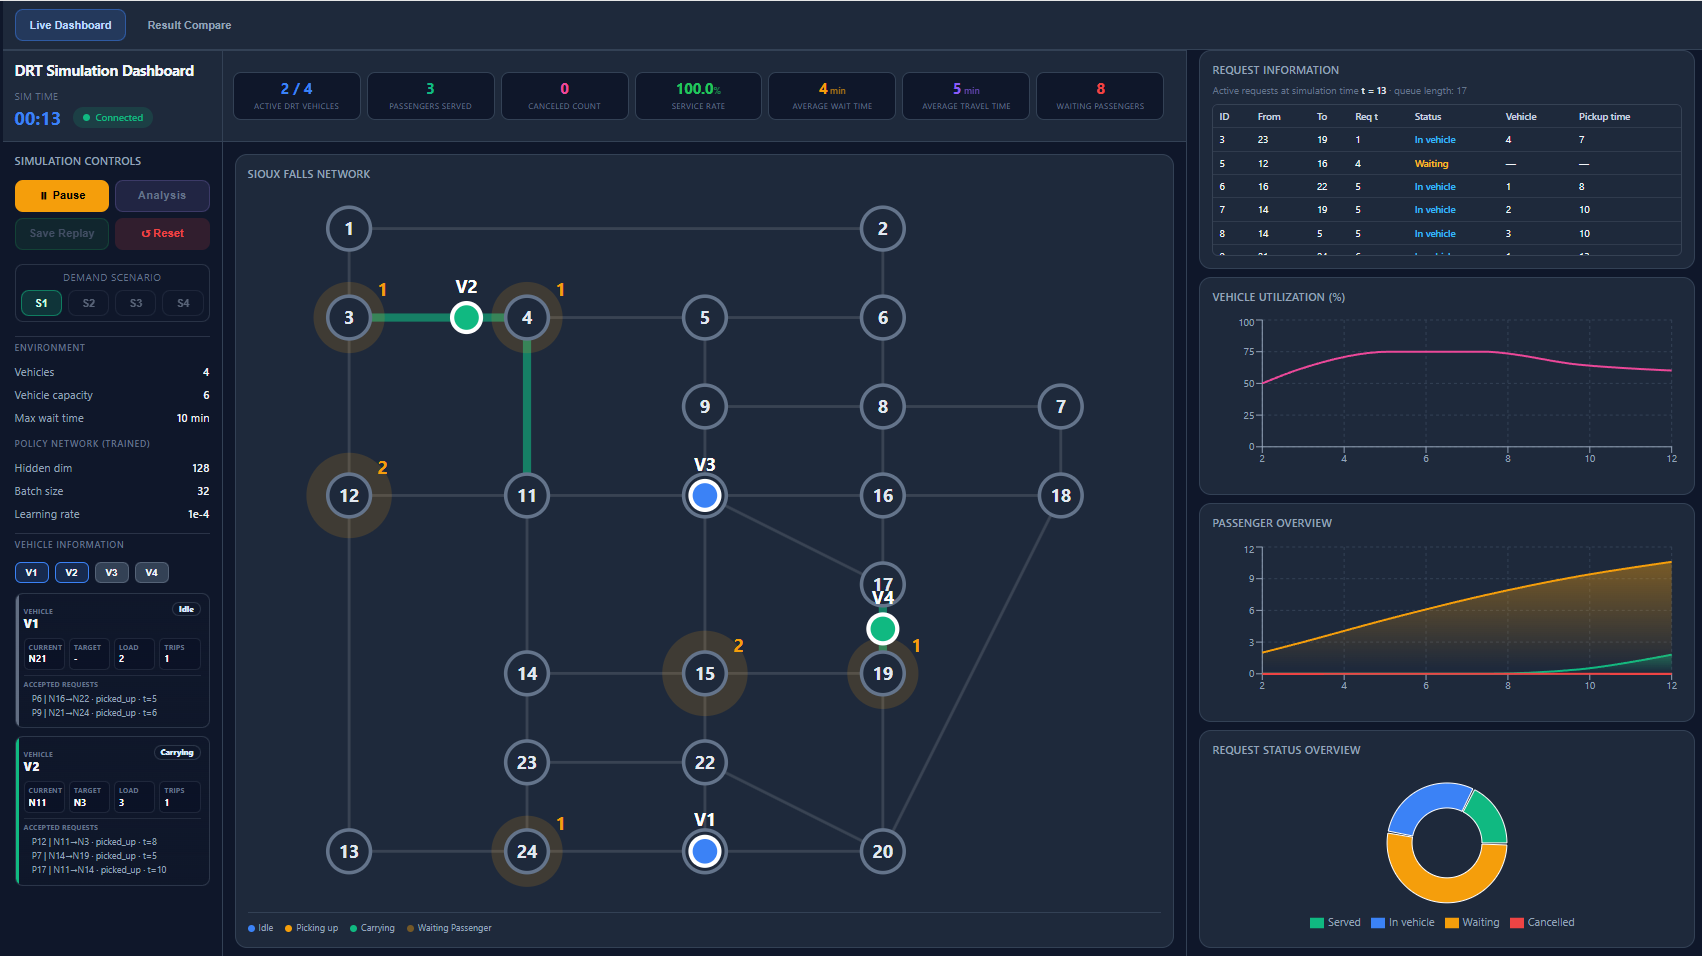Click the V1 vehicle marker near node 24
Screen dimensions: 1702x956
pos(705,851)
